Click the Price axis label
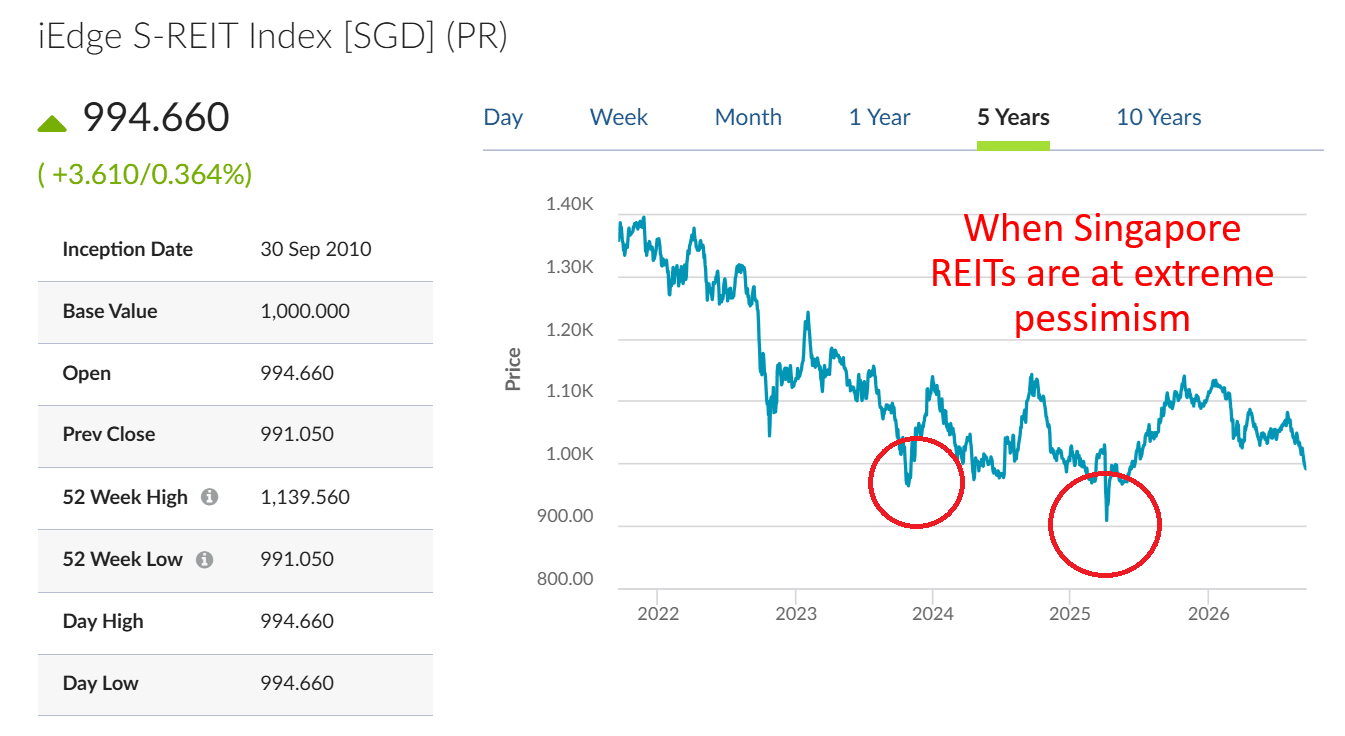 pyautogui.click(x=514, y=369)
